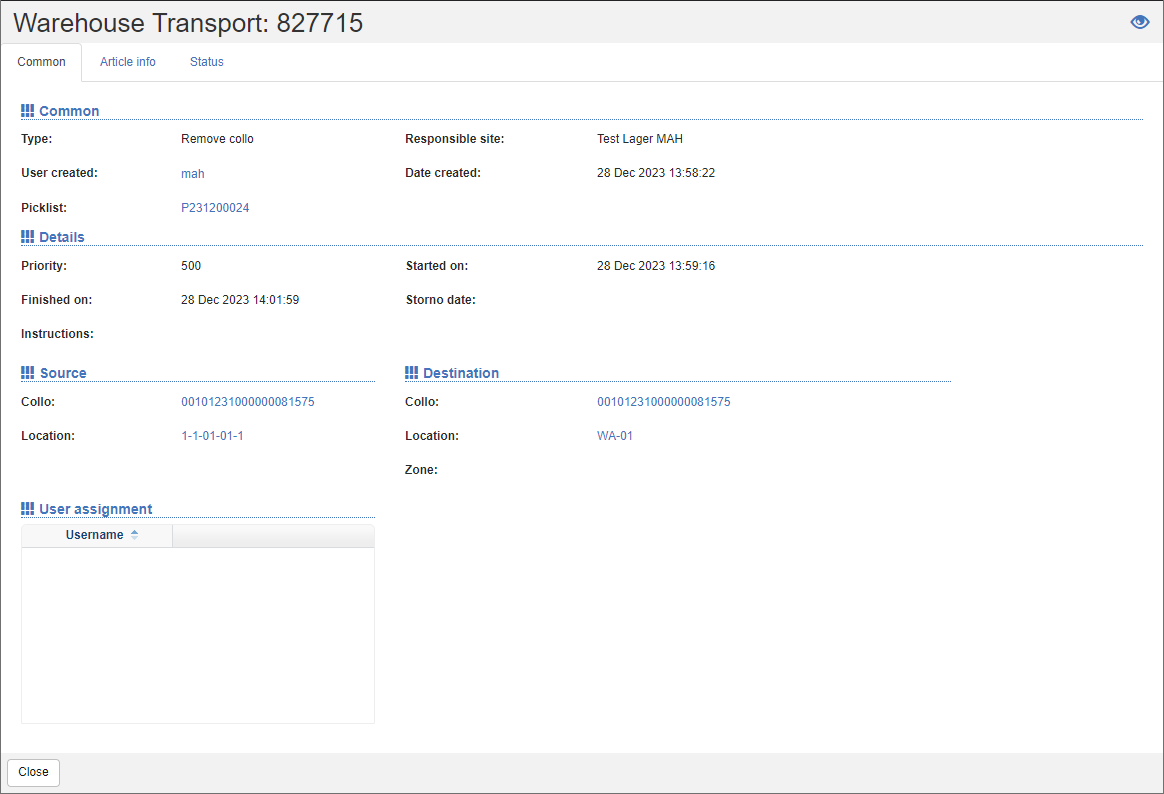Click the Close button
The width and height of the screenshot is (1164, 794).
(33, 771)
